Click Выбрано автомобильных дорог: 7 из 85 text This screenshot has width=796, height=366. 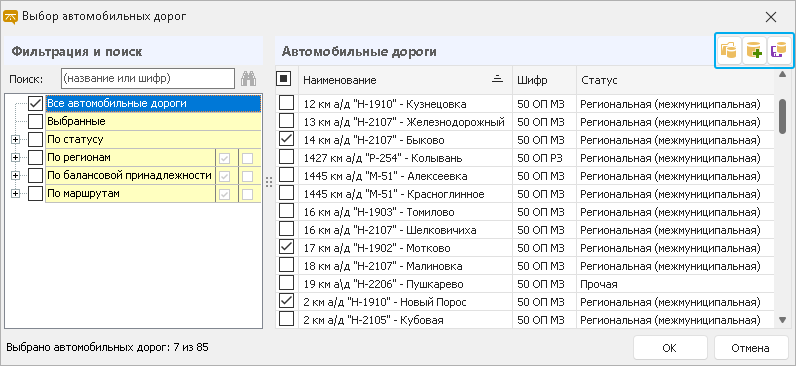tap(108, 348)
